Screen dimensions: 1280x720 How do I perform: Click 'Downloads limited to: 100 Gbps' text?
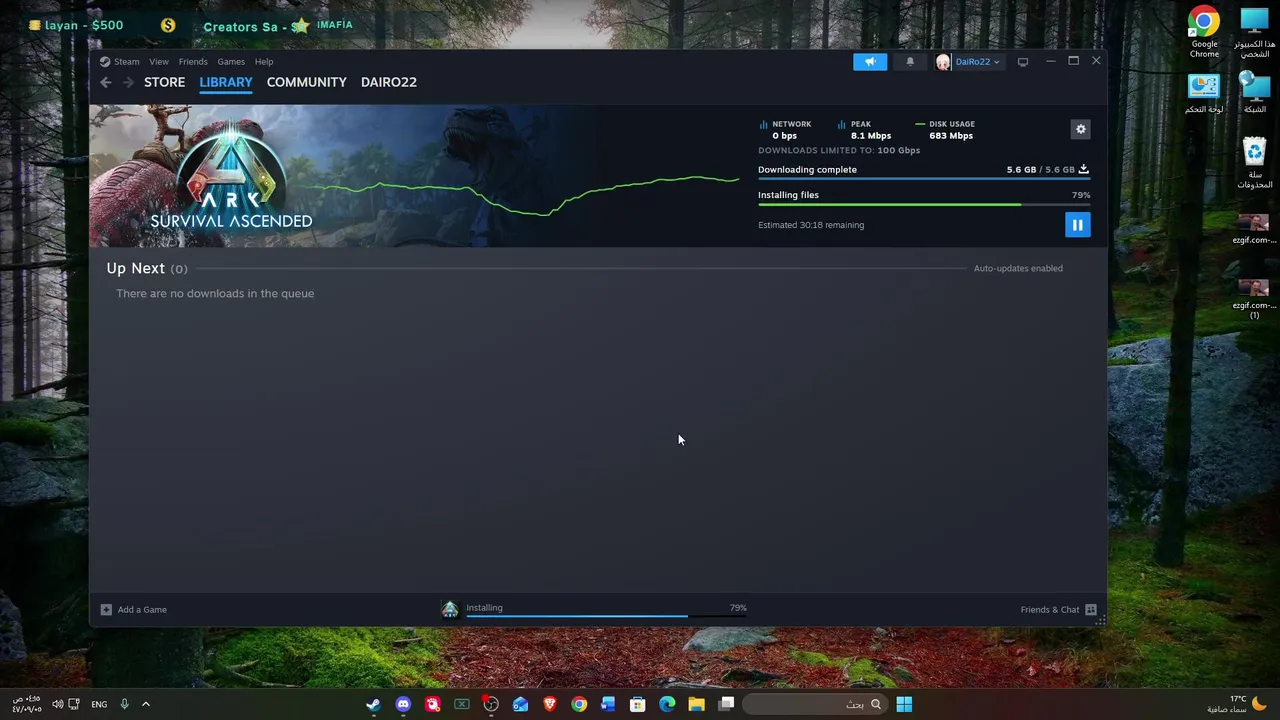click(839, 150)
